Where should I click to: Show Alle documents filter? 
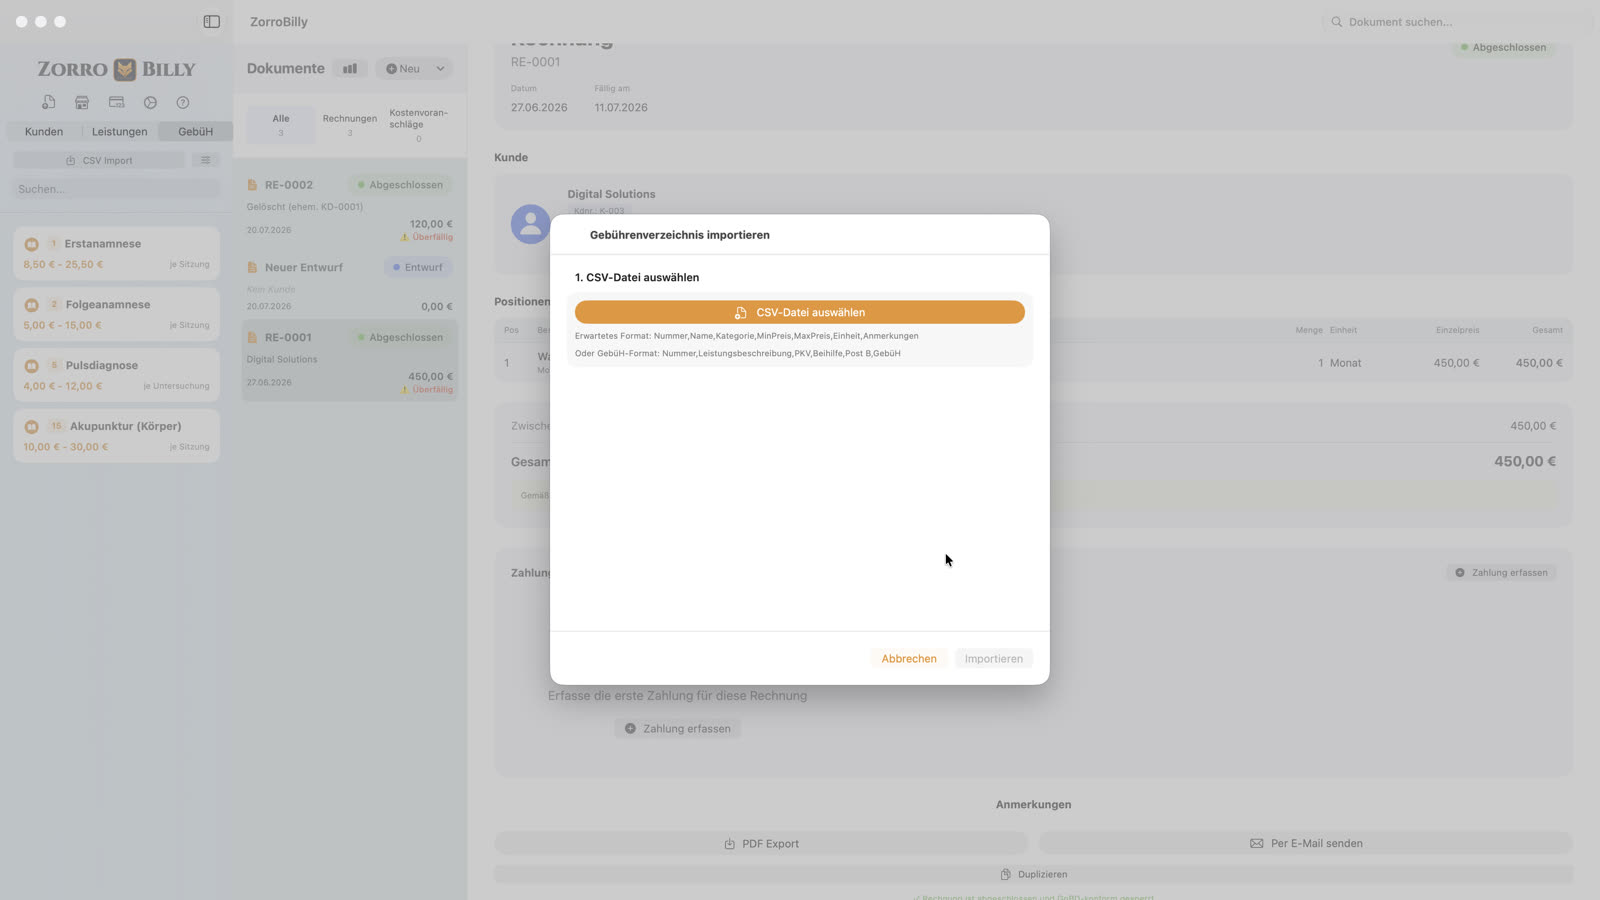coord(281,124)
